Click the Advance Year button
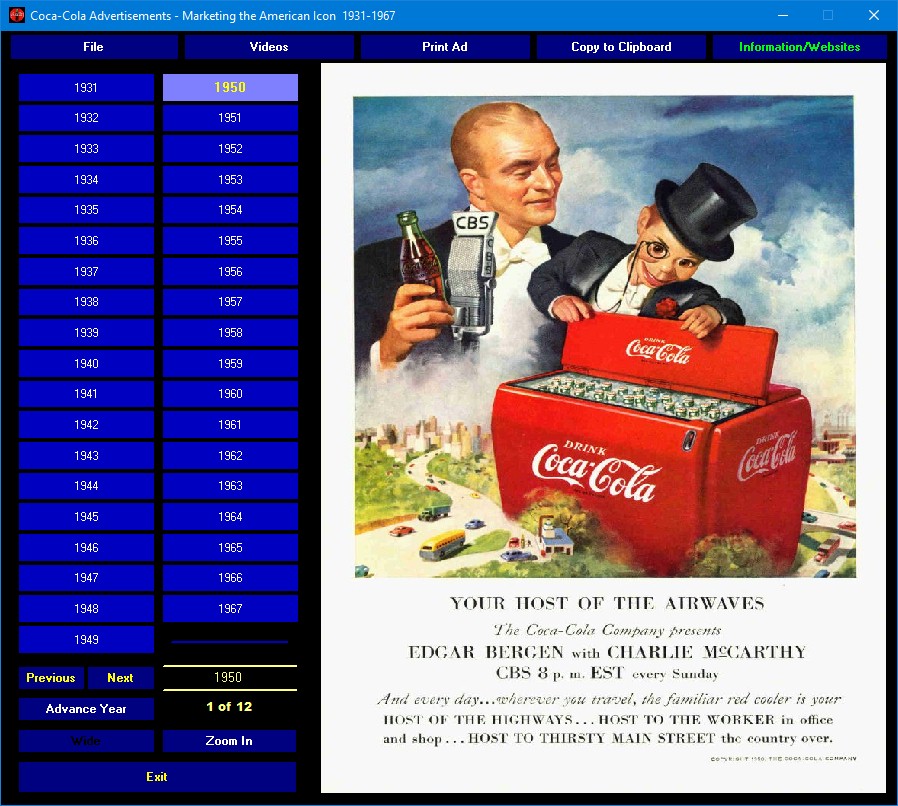 tap(86, 709)
